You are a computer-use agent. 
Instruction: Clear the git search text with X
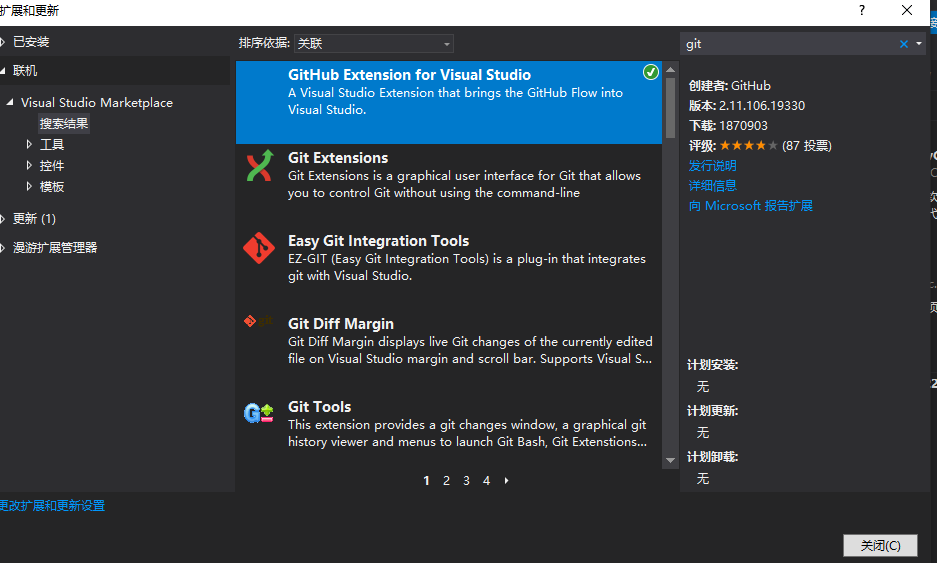coord(904,44)
